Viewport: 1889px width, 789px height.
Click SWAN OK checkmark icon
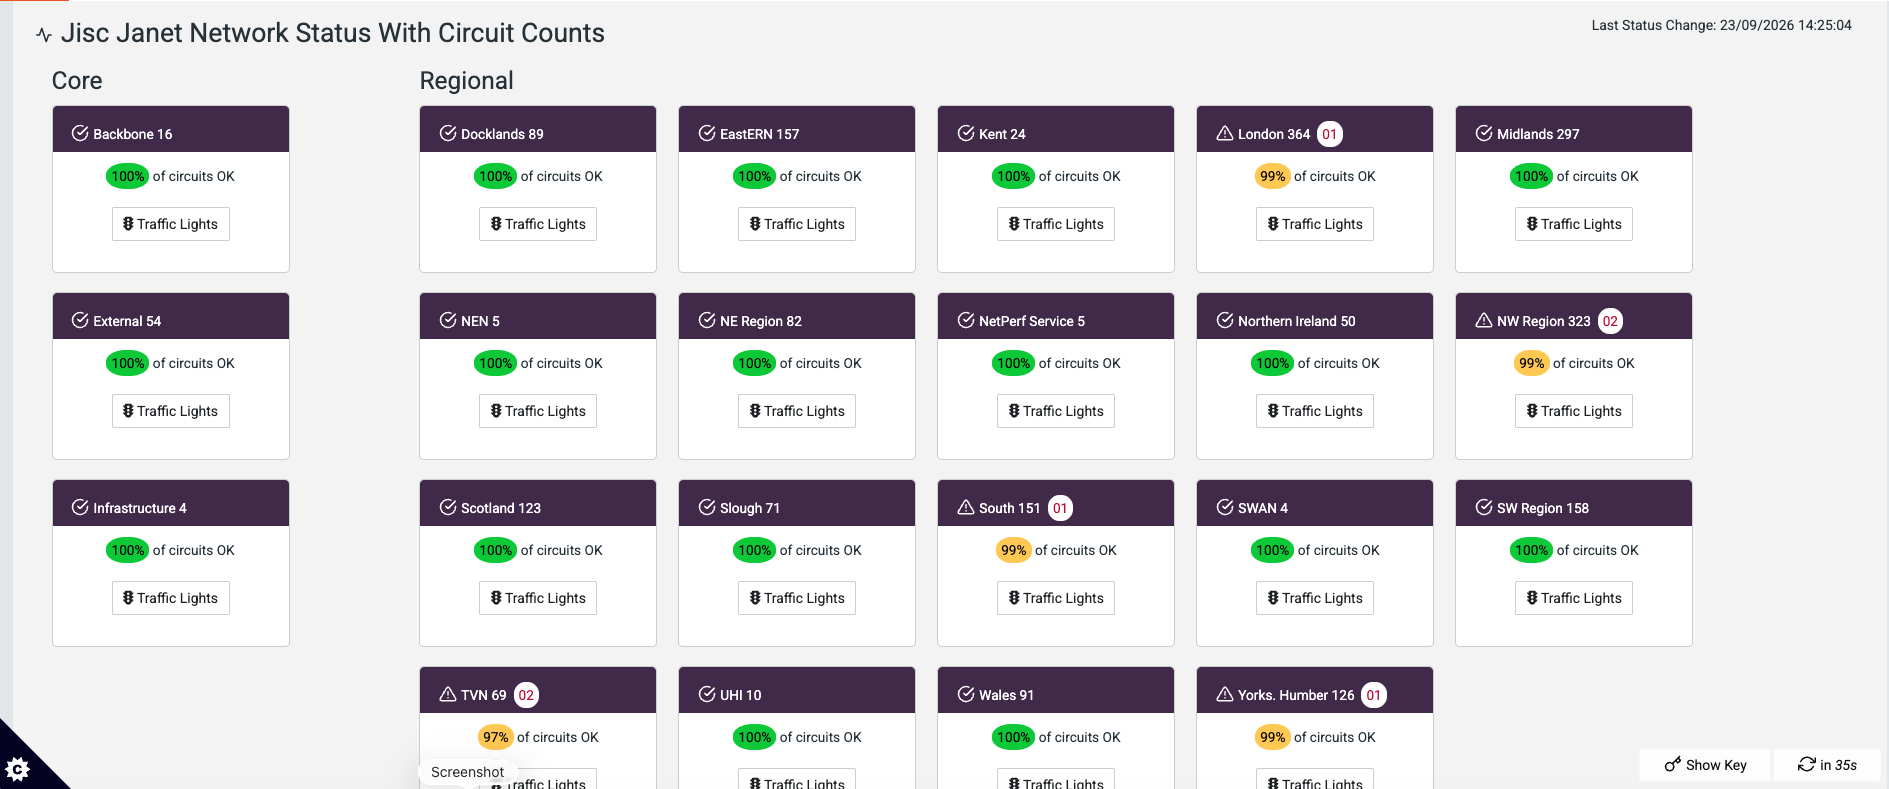[1225, 507]
